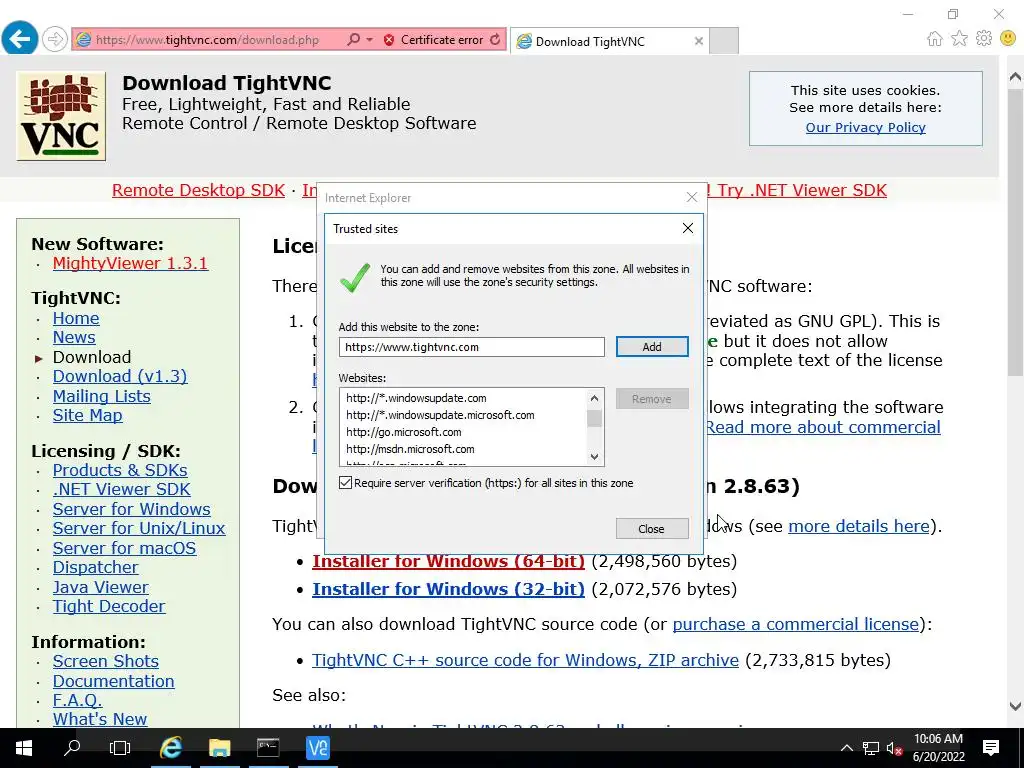The width and height of the screenshot is (1024, 768).
Task: Click the address bar search magnifier icon
Action: (353, 40)
